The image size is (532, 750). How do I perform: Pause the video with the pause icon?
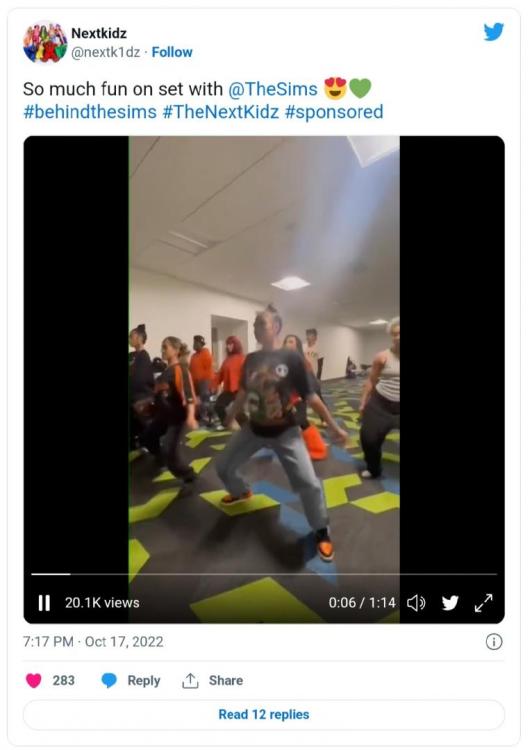(x=44, y=603)
